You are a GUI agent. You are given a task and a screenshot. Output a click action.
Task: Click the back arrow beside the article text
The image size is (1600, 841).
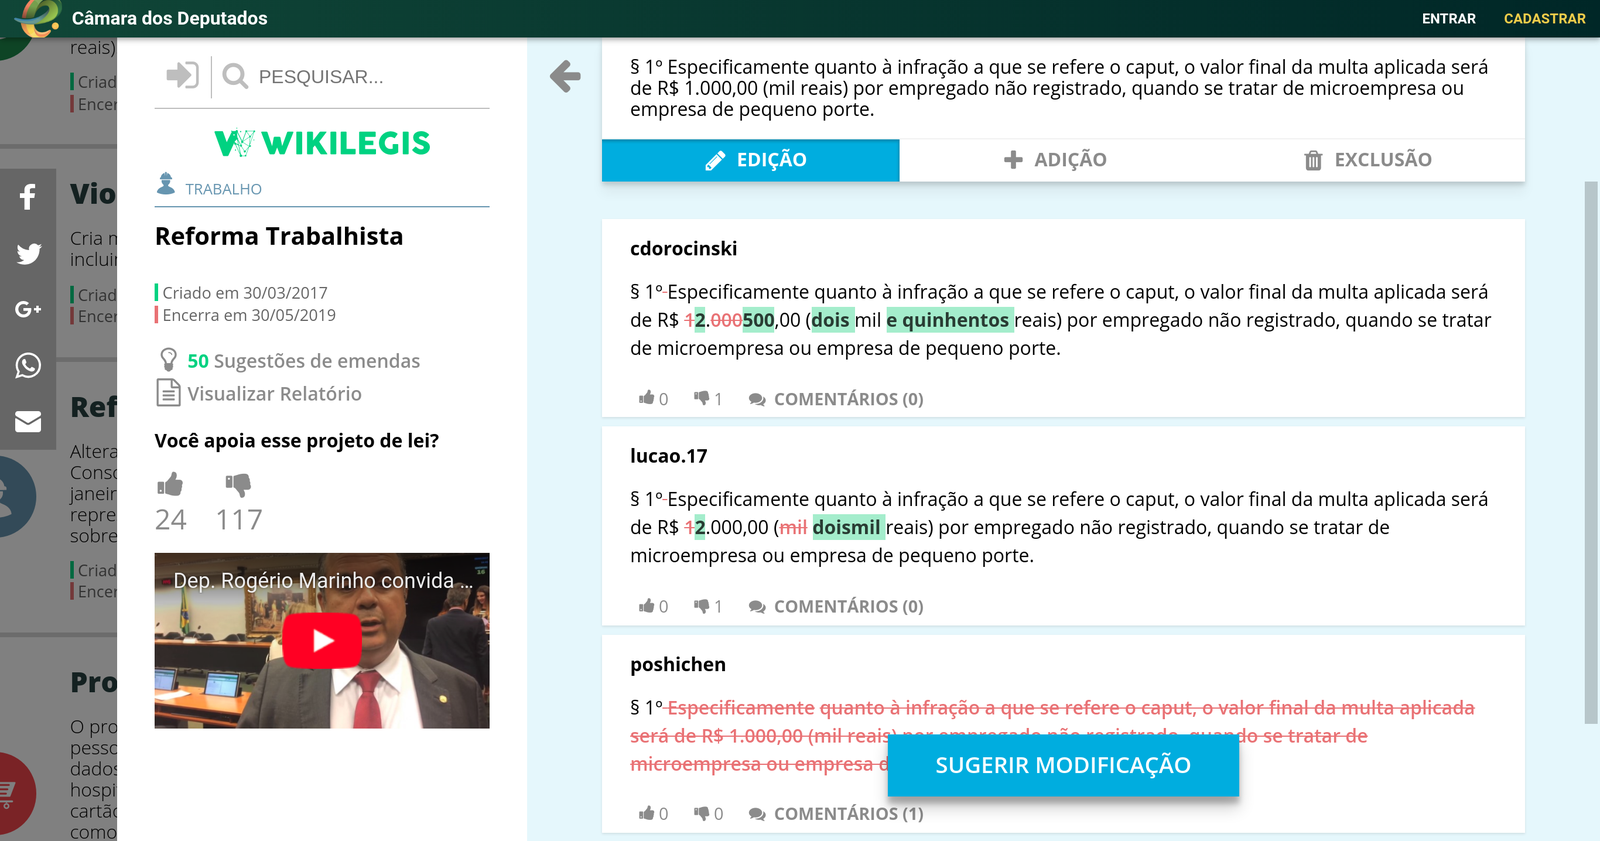click(565, 76)
